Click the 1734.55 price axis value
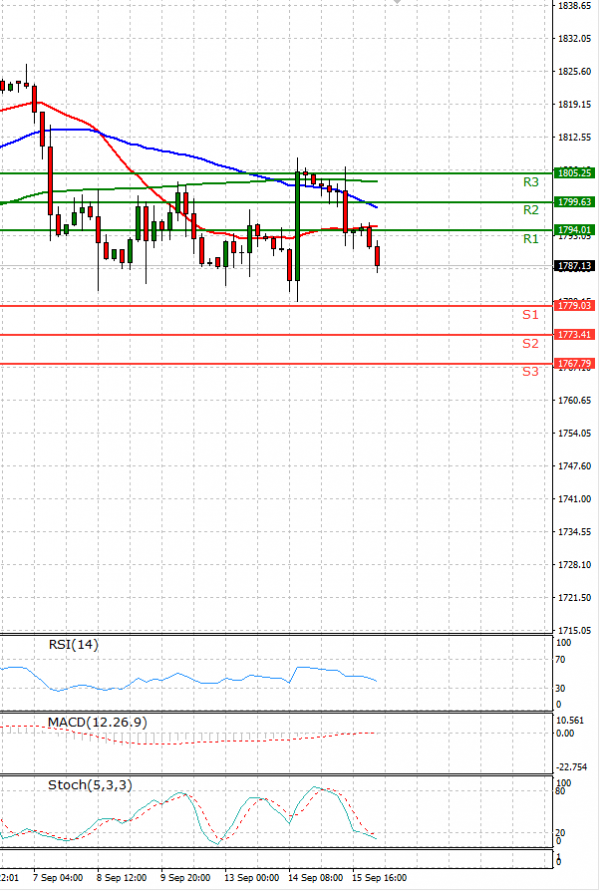Screen dimensions: 600x891 coord(574,532)
